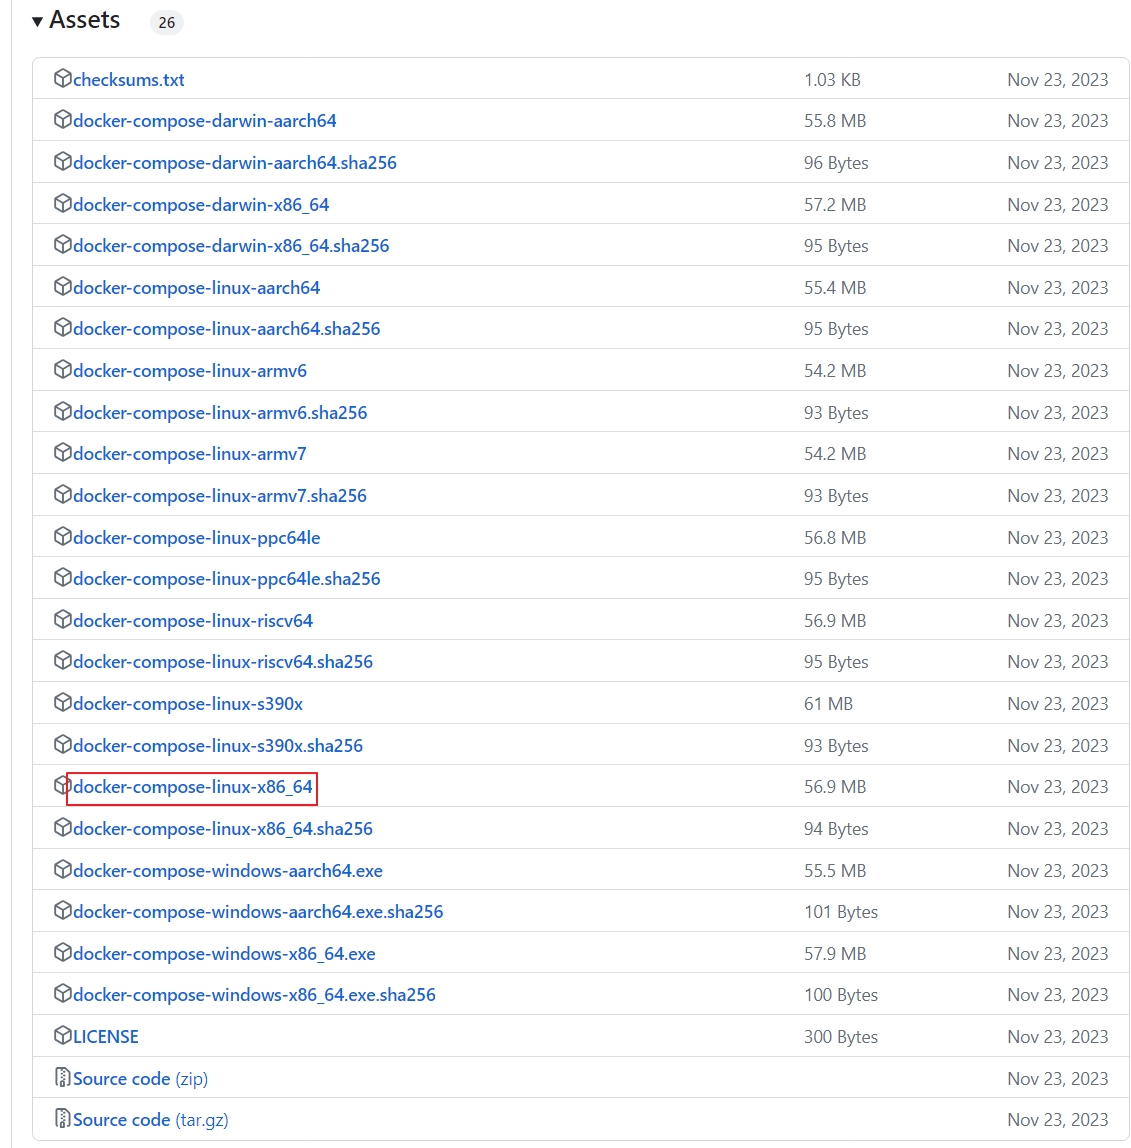
Task: Open docker-compose-linux-riscv64.sha256 link
Action: (223, 662)
